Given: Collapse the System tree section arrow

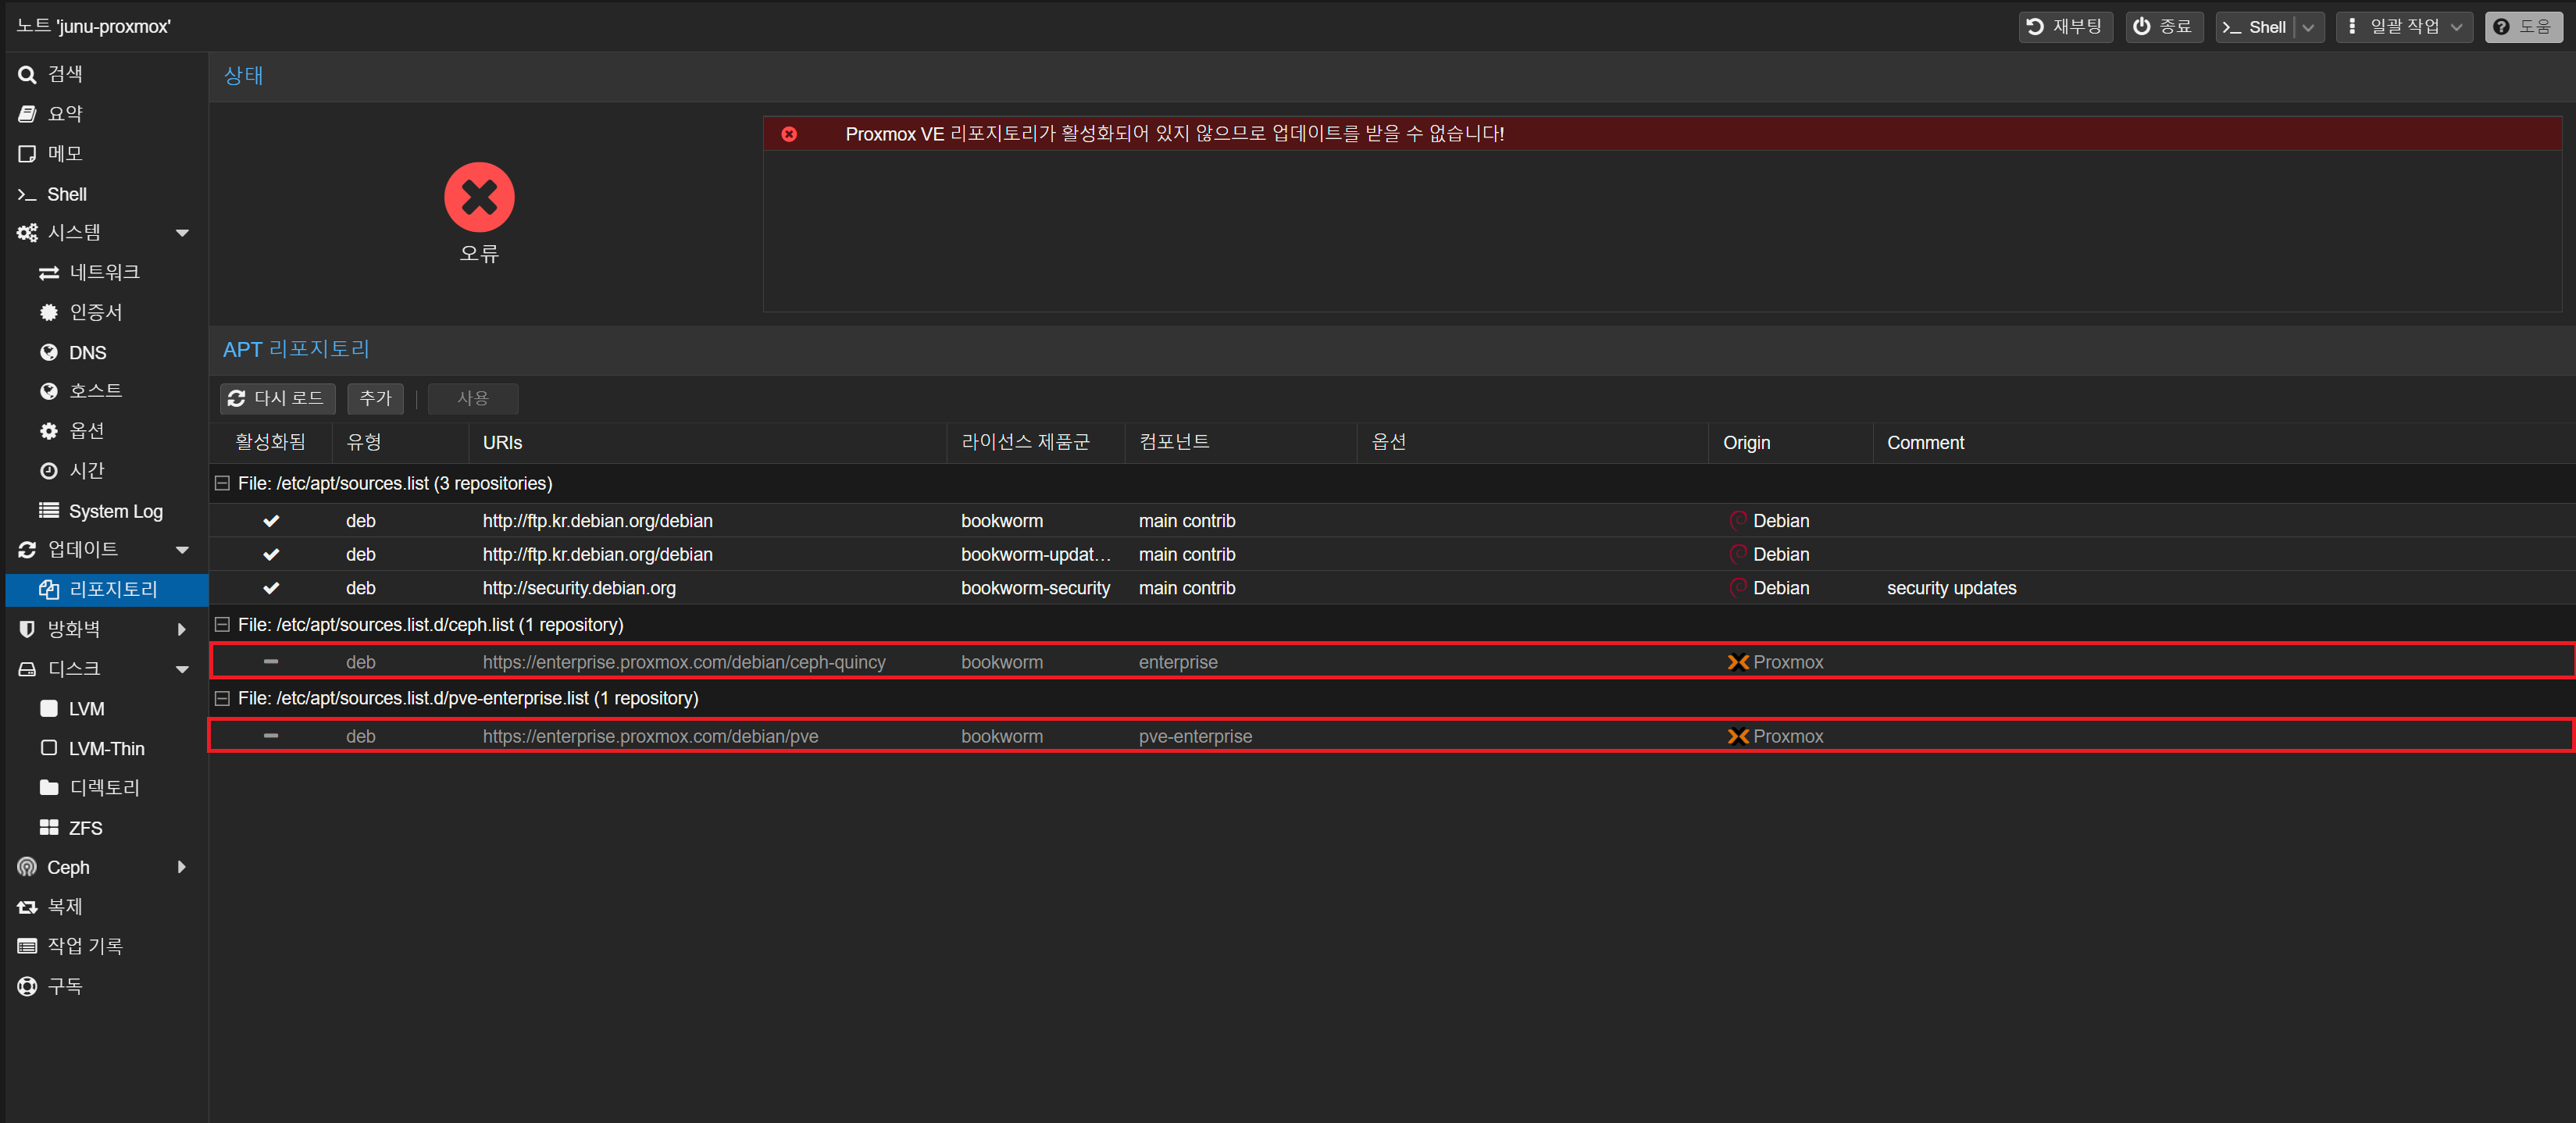Looking at the screenshot, I should click(x=182, y=233).
